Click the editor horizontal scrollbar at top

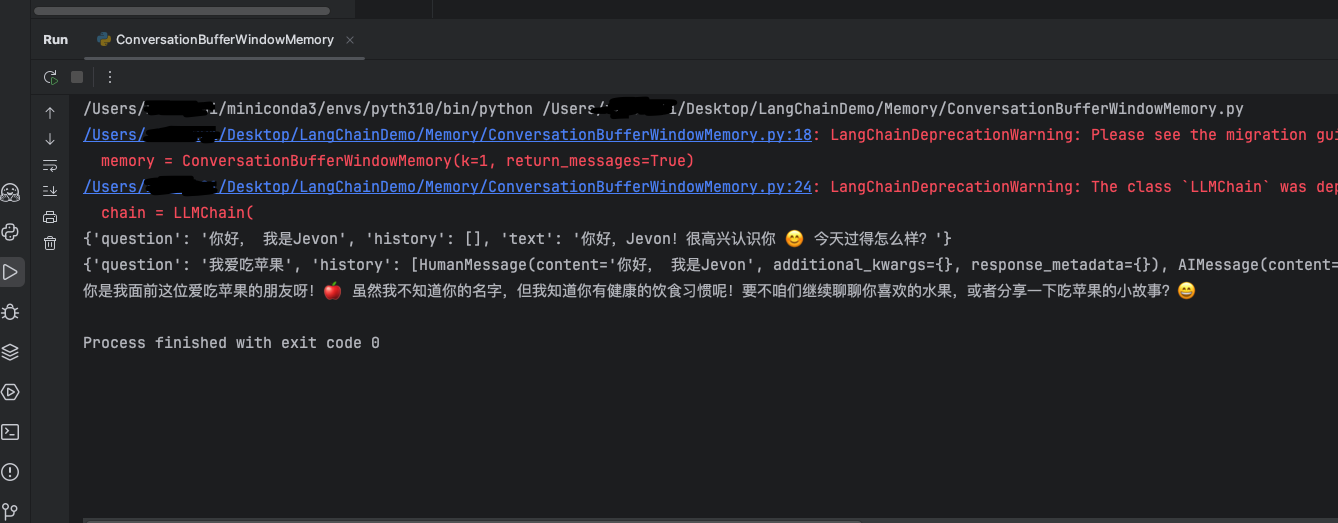coord(182,11)
